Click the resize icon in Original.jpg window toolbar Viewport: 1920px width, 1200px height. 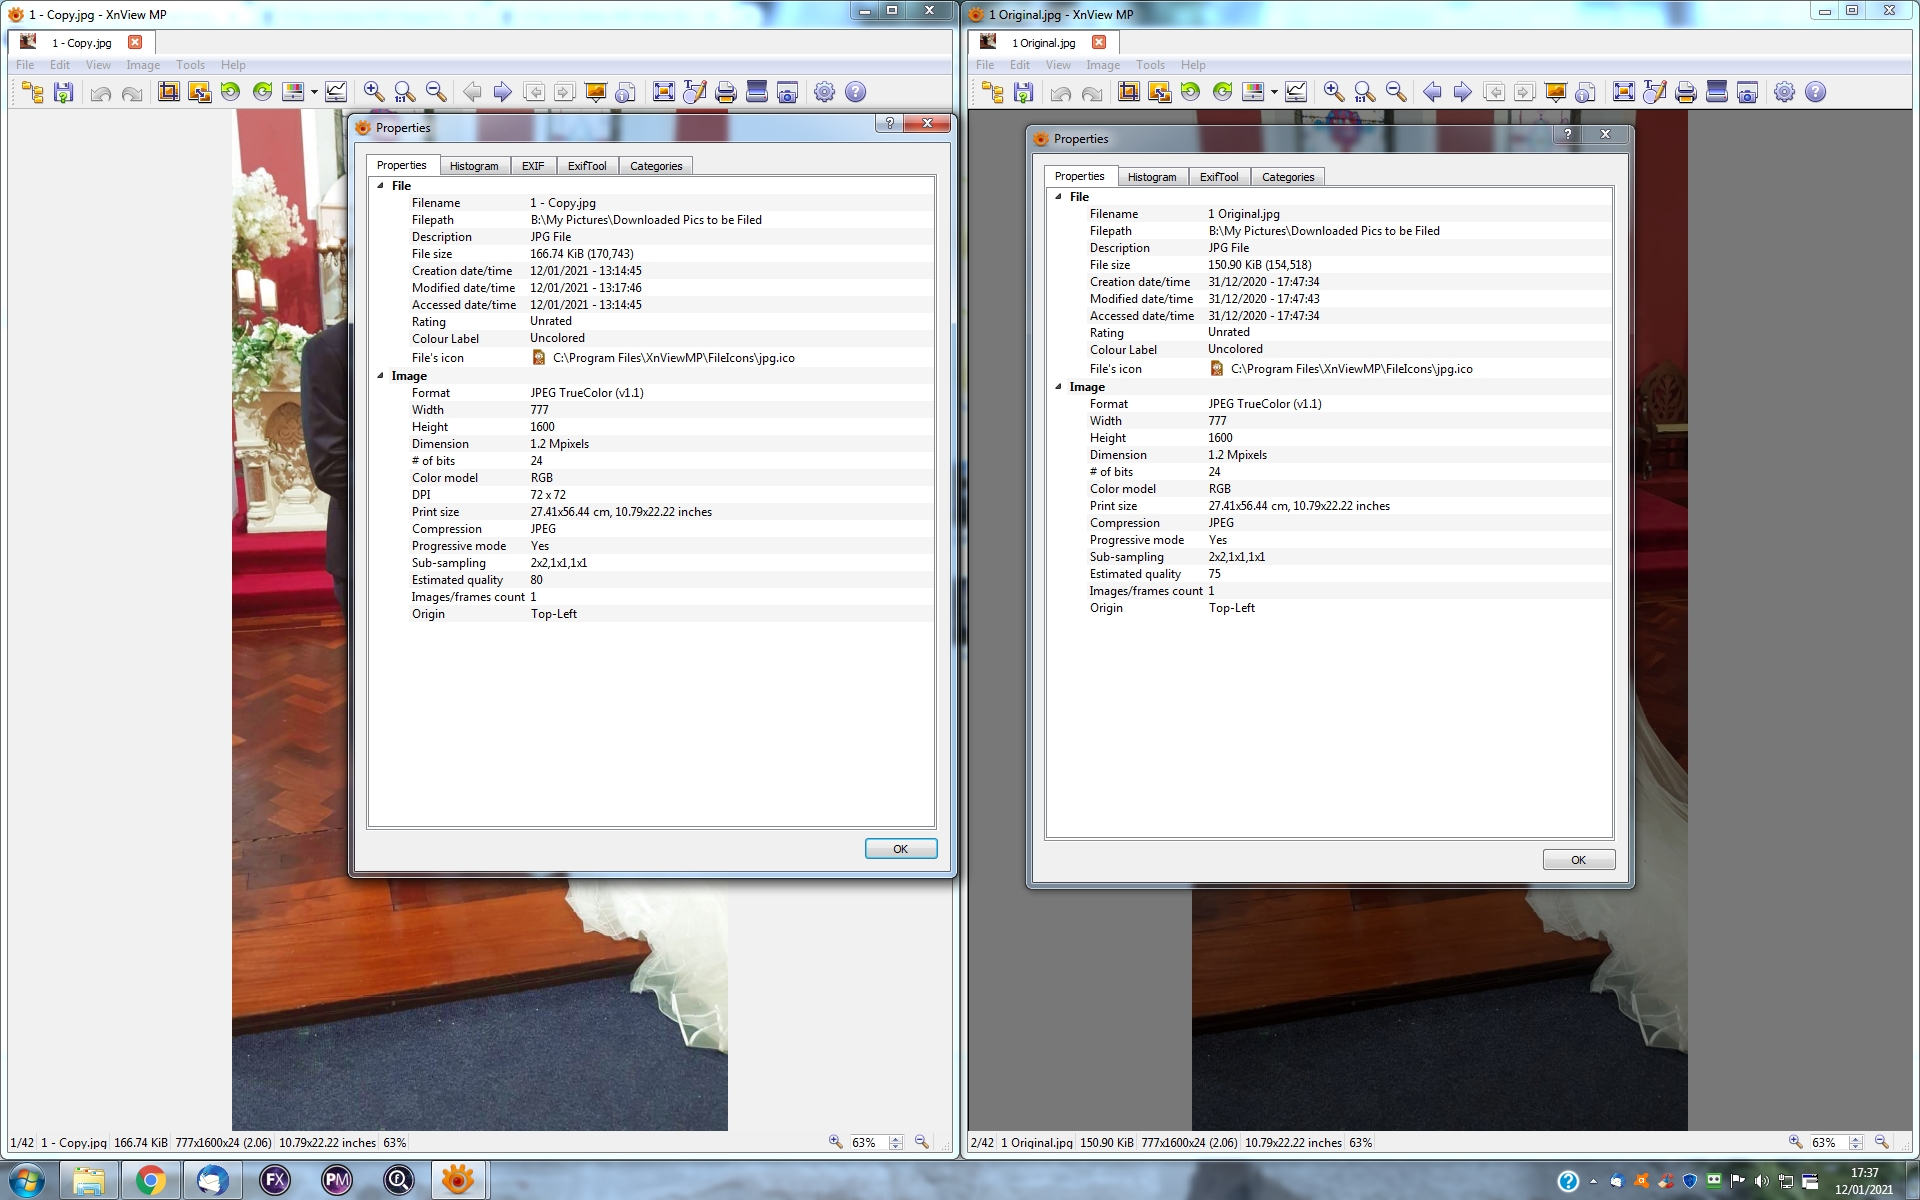(x=1159, y=92)
